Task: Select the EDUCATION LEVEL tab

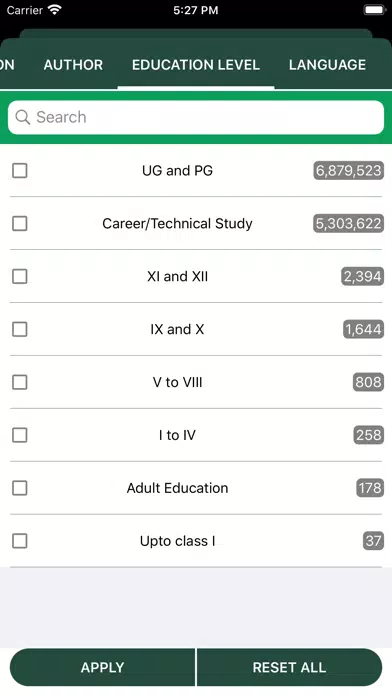Action: click(196, 65)
